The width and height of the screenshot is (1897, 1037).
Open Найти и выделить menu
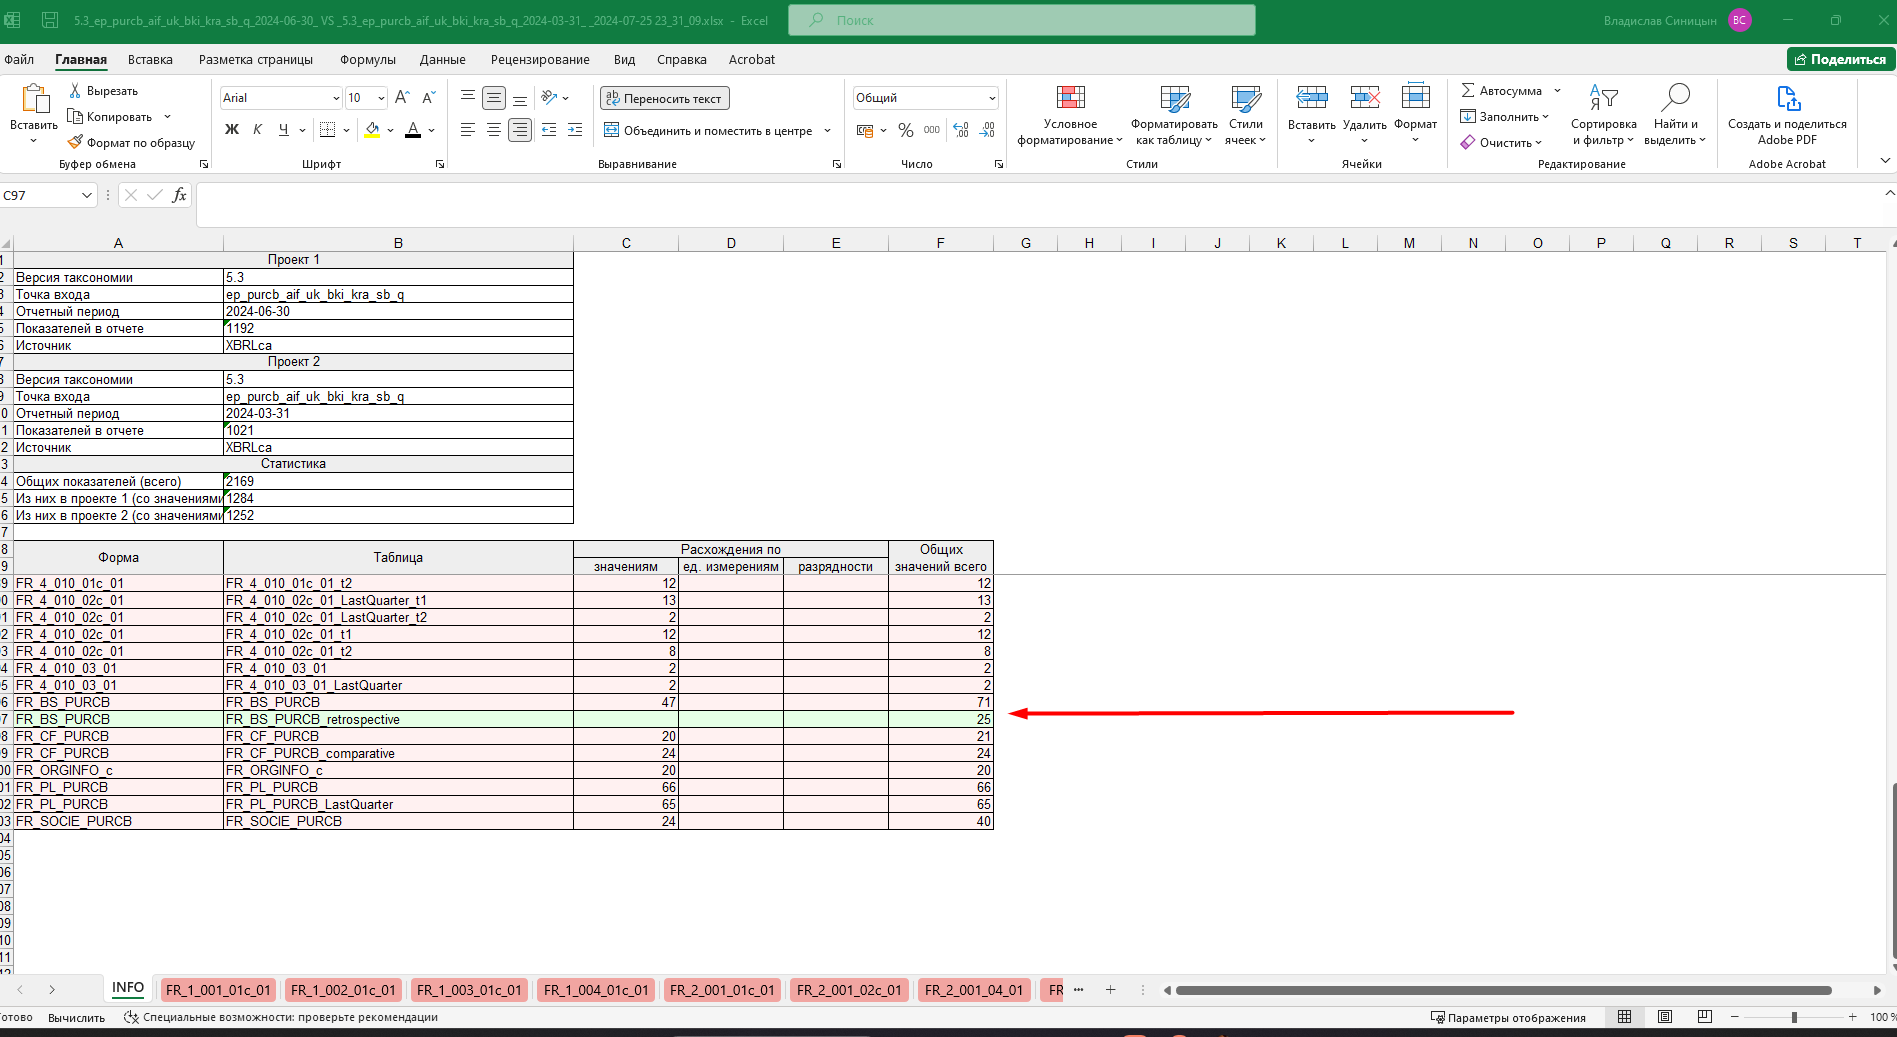coord(1675,115)
